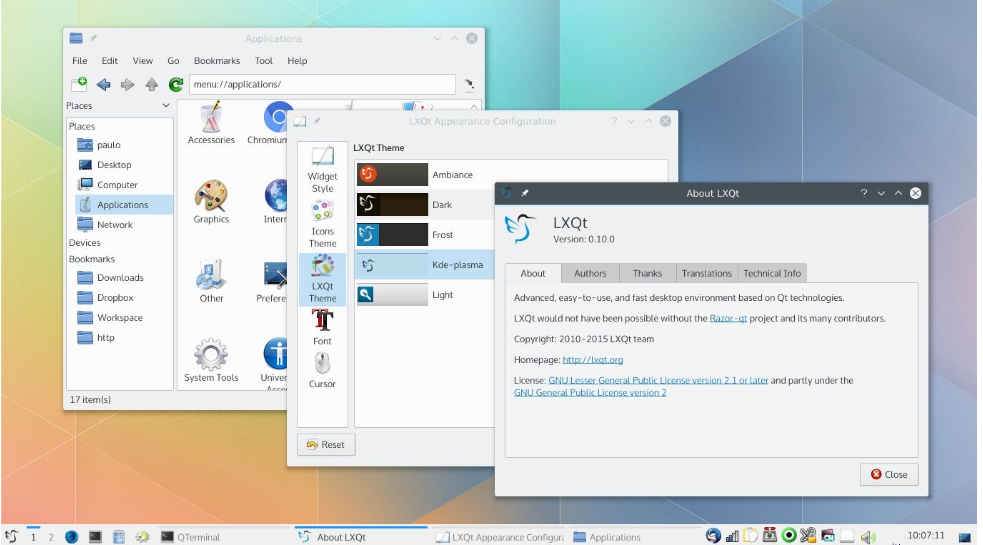The image size is (983, 545).
Task: Choose the Frost theme
Action: (424, 235)
